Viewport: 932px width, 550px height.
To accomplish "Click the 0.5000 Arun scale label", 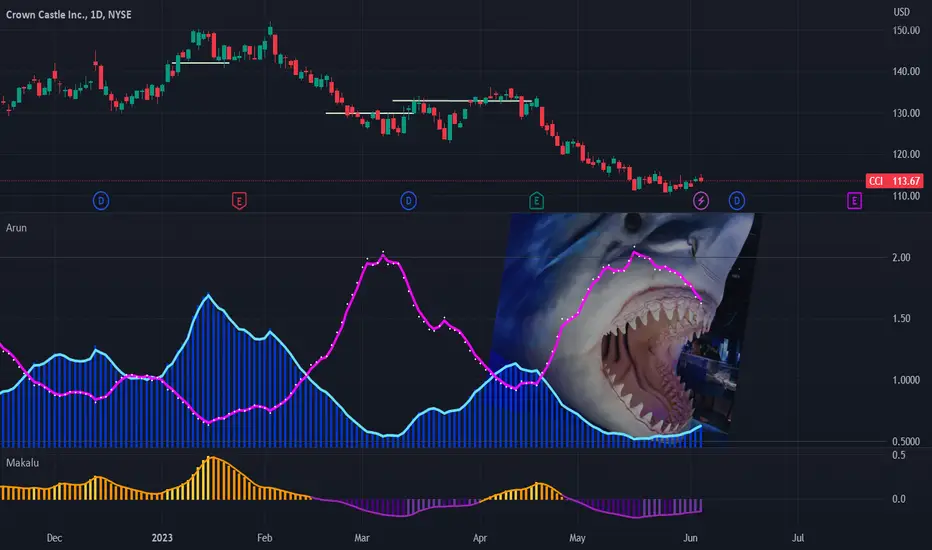I will point(906,441).
